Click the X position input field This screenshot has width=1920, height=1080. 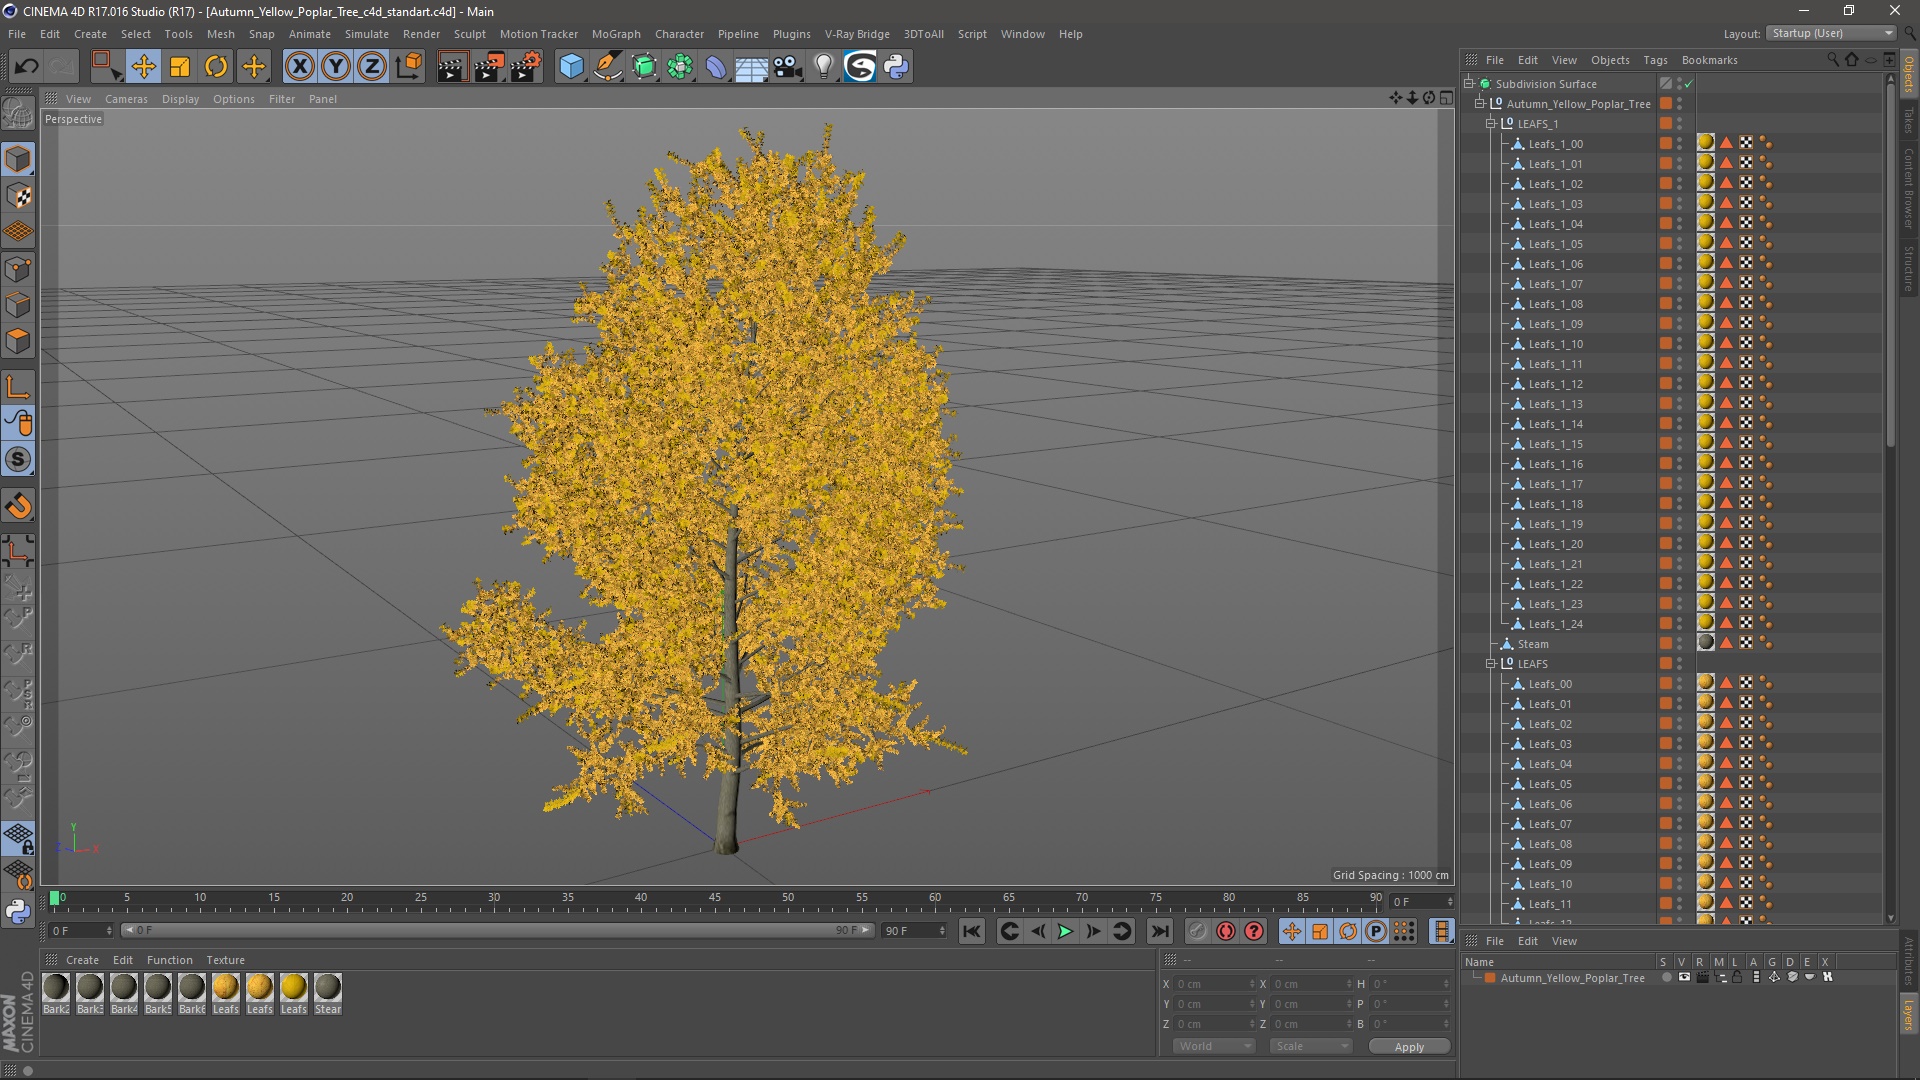pos(1214,984)
